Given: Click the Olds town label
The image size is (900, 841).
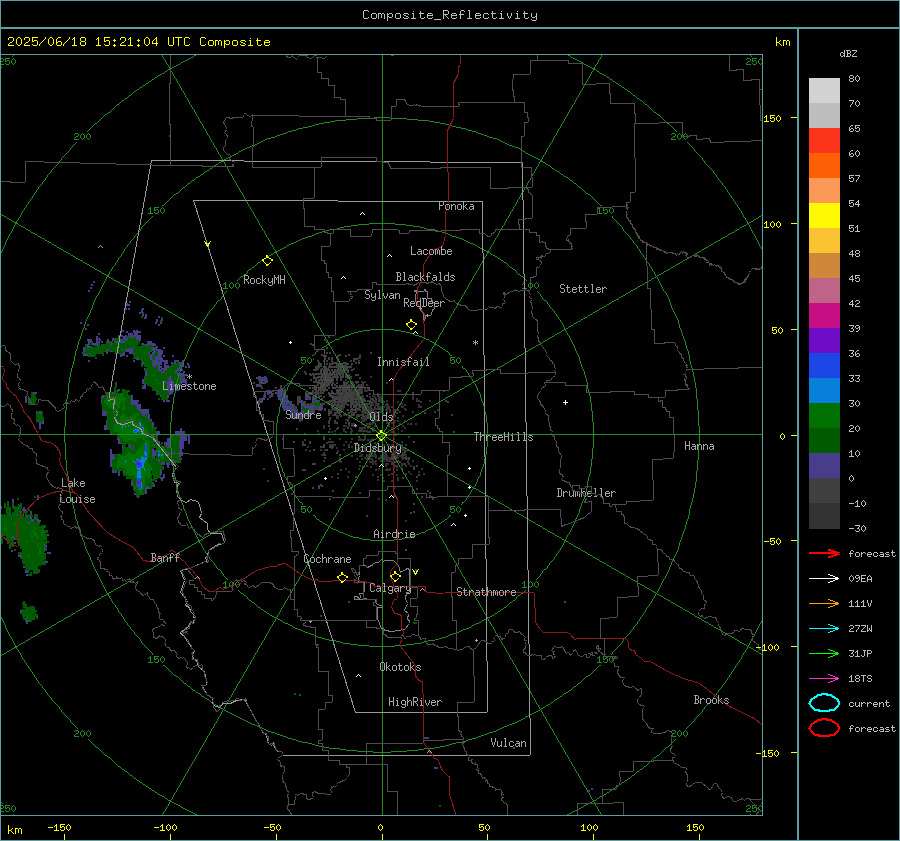Looking at the screenshot, I should point(381,417).
